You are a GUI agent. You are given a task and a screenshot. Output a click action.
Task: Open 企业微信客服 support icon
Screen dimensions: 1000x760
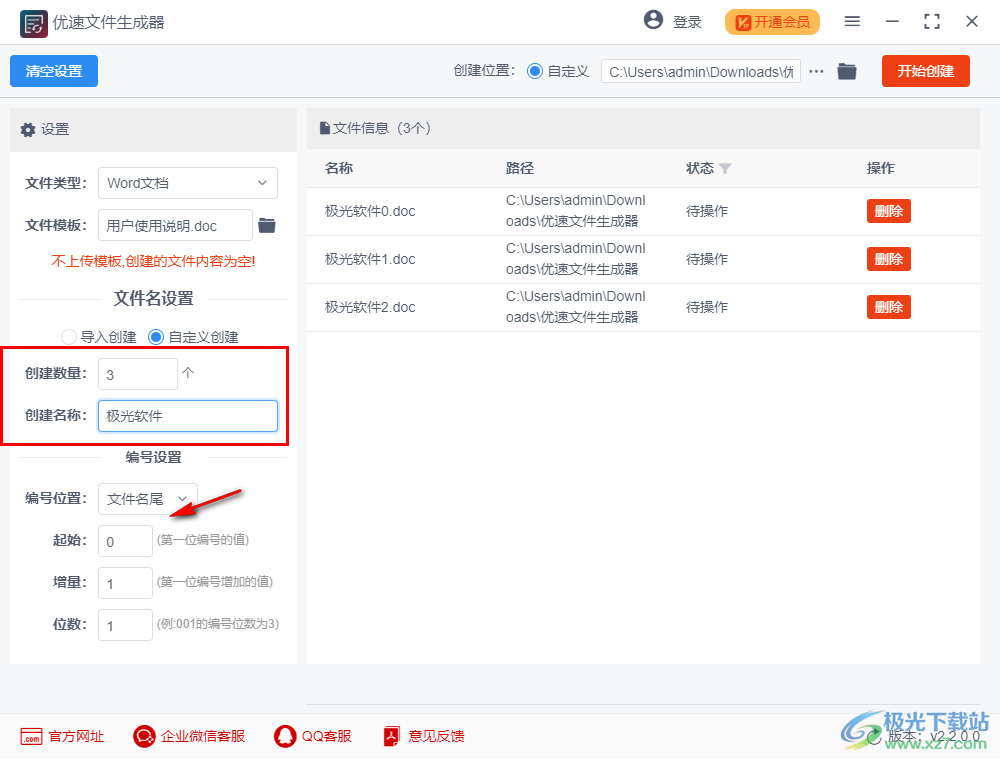[143, 736]
